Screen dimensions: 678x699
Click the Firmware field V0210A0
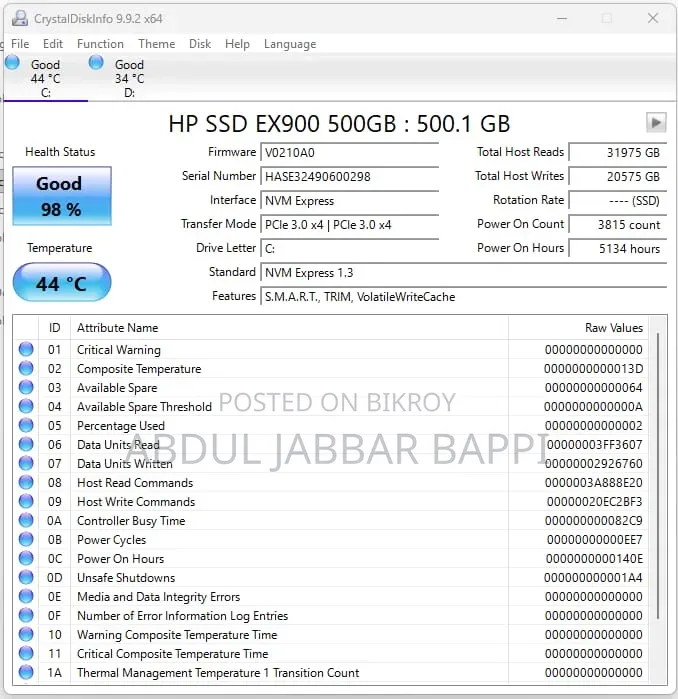[x=349, y=152]
